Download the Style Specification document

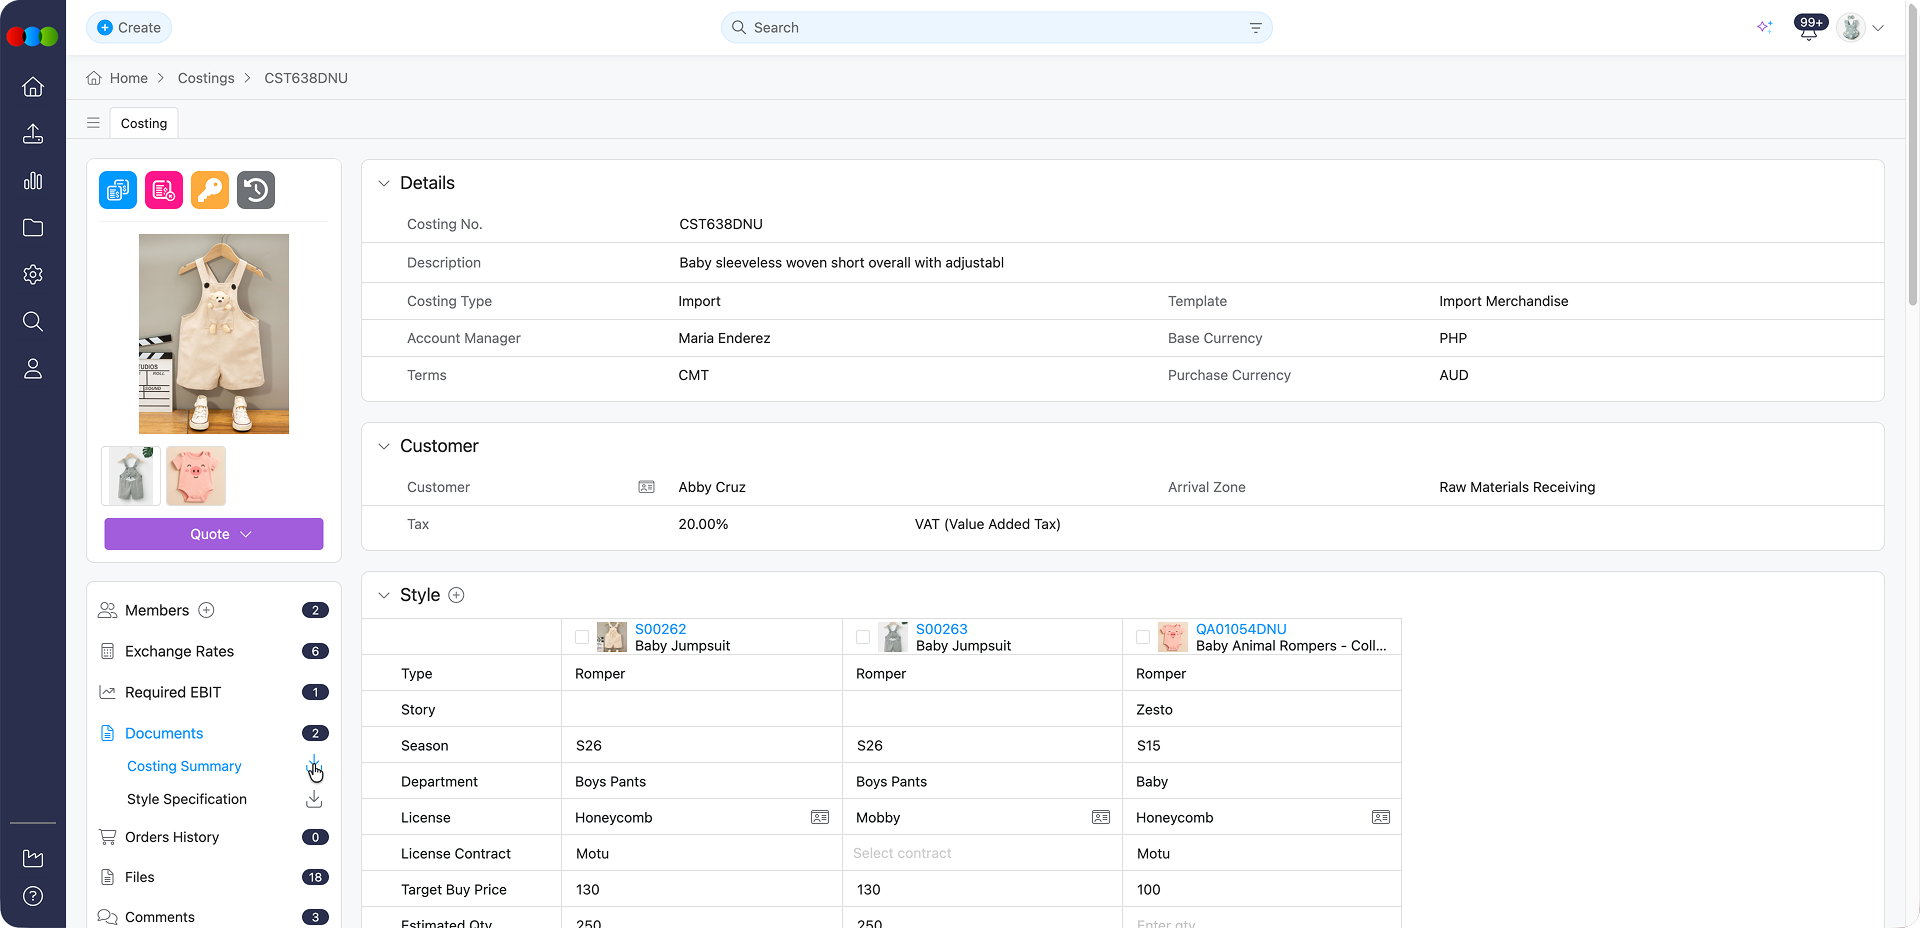314,799
